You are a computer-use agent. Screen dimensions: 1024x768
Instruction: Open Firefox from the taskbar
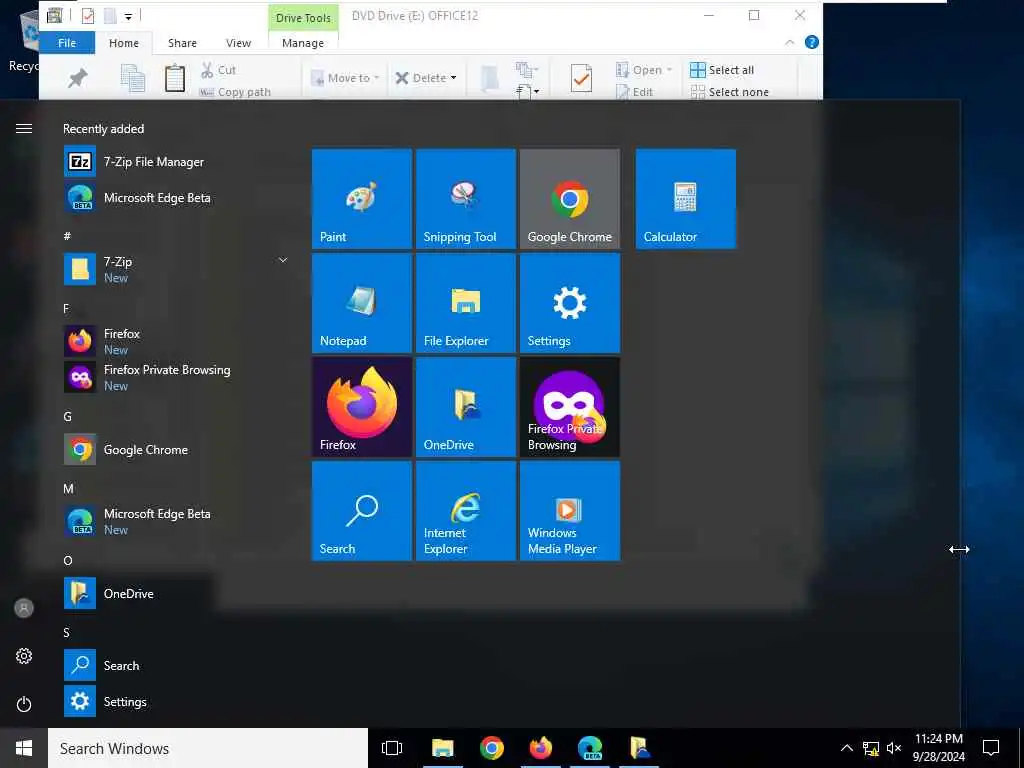pos(540,748)
